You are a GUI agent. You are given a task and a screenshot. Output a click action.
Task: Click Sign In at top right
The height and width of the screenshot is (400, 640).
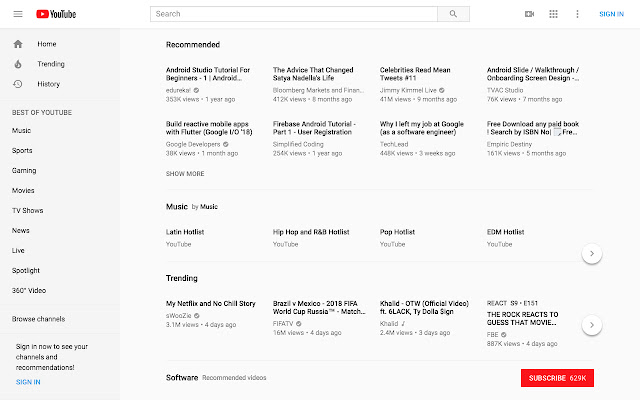[x=611, y=14]
